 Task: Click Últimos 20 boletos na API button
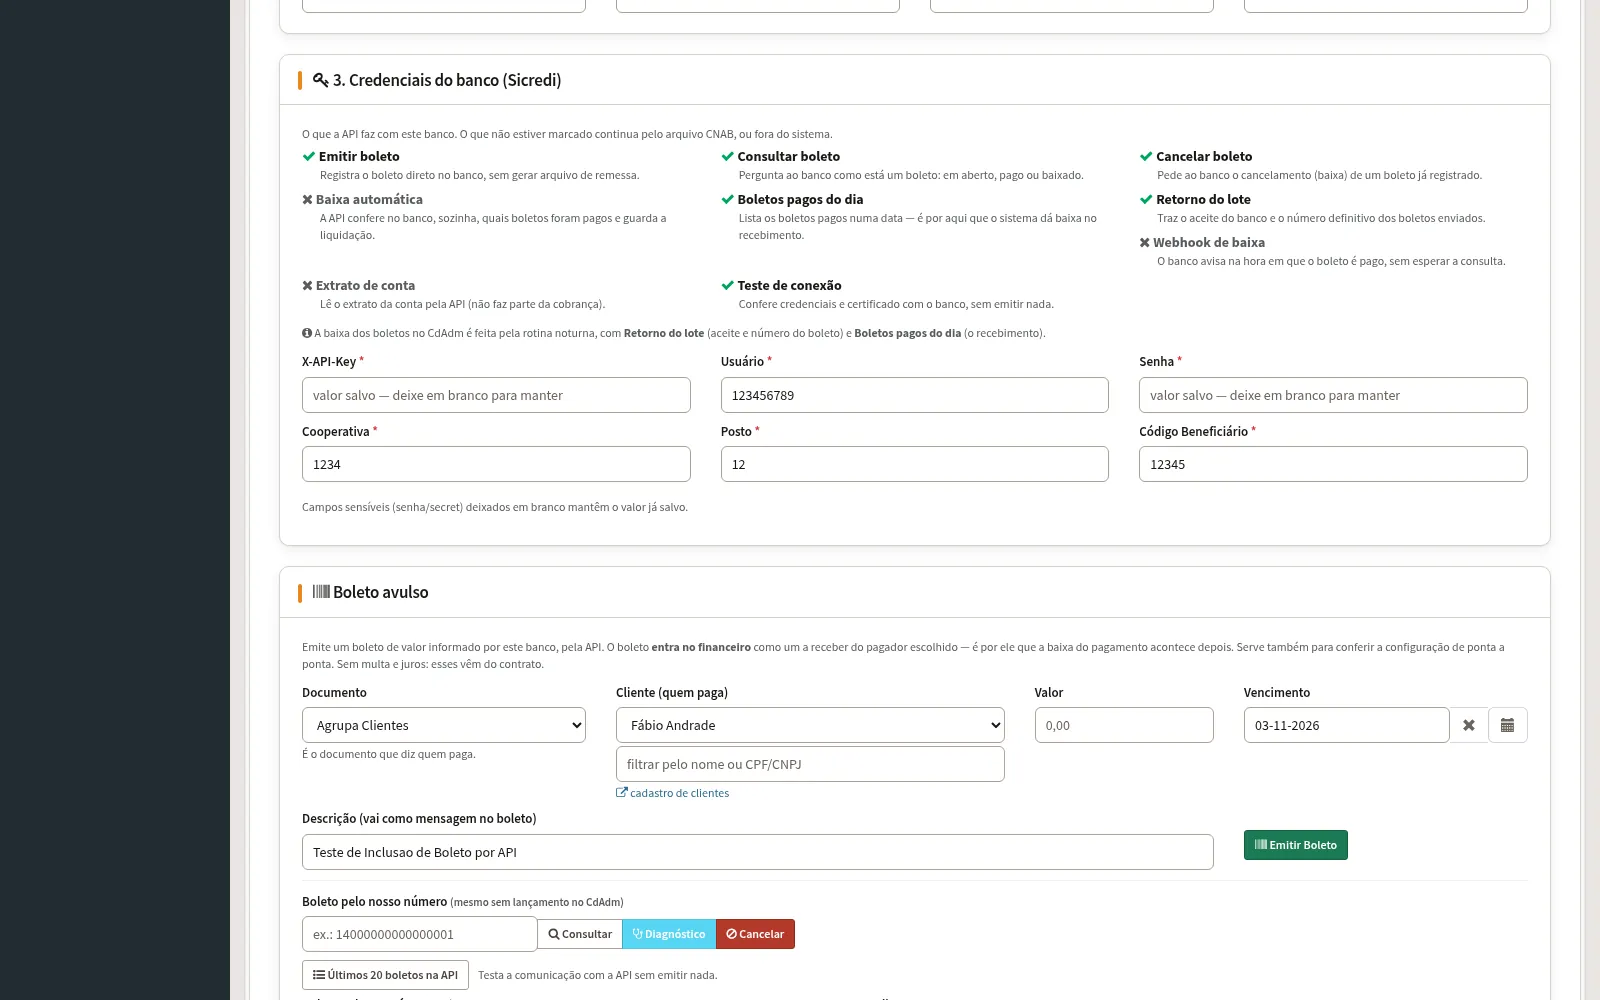point(385,975)
